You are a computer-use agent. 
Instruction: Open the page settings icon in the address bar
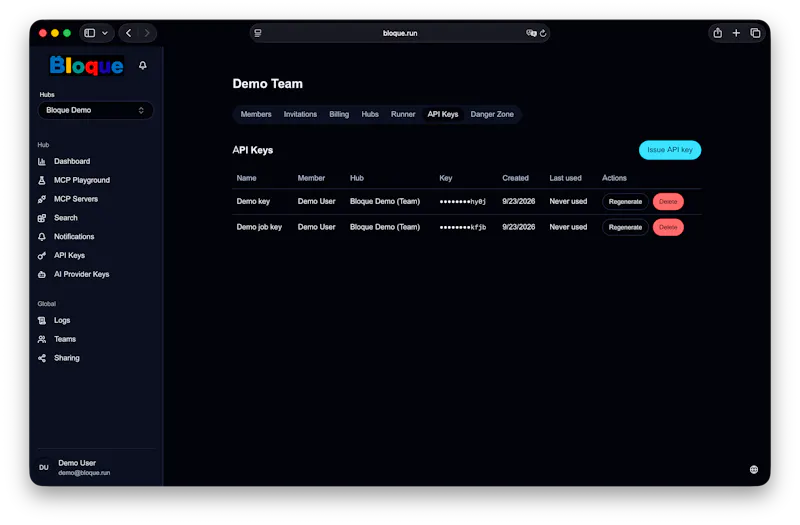tap(258, 33)
